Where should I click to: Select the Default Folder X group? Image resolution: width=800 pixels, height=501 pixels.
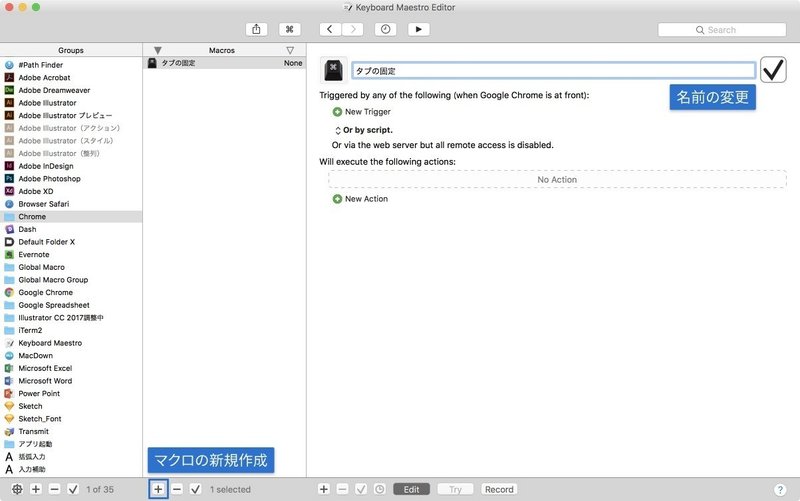tap(71, 242)
